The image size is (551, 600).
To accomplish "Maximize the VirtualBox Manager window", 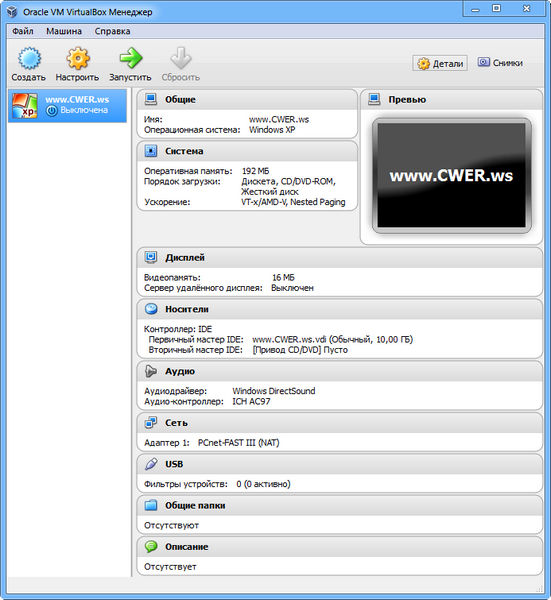I will pyautogui.click(x=497, y=8).
